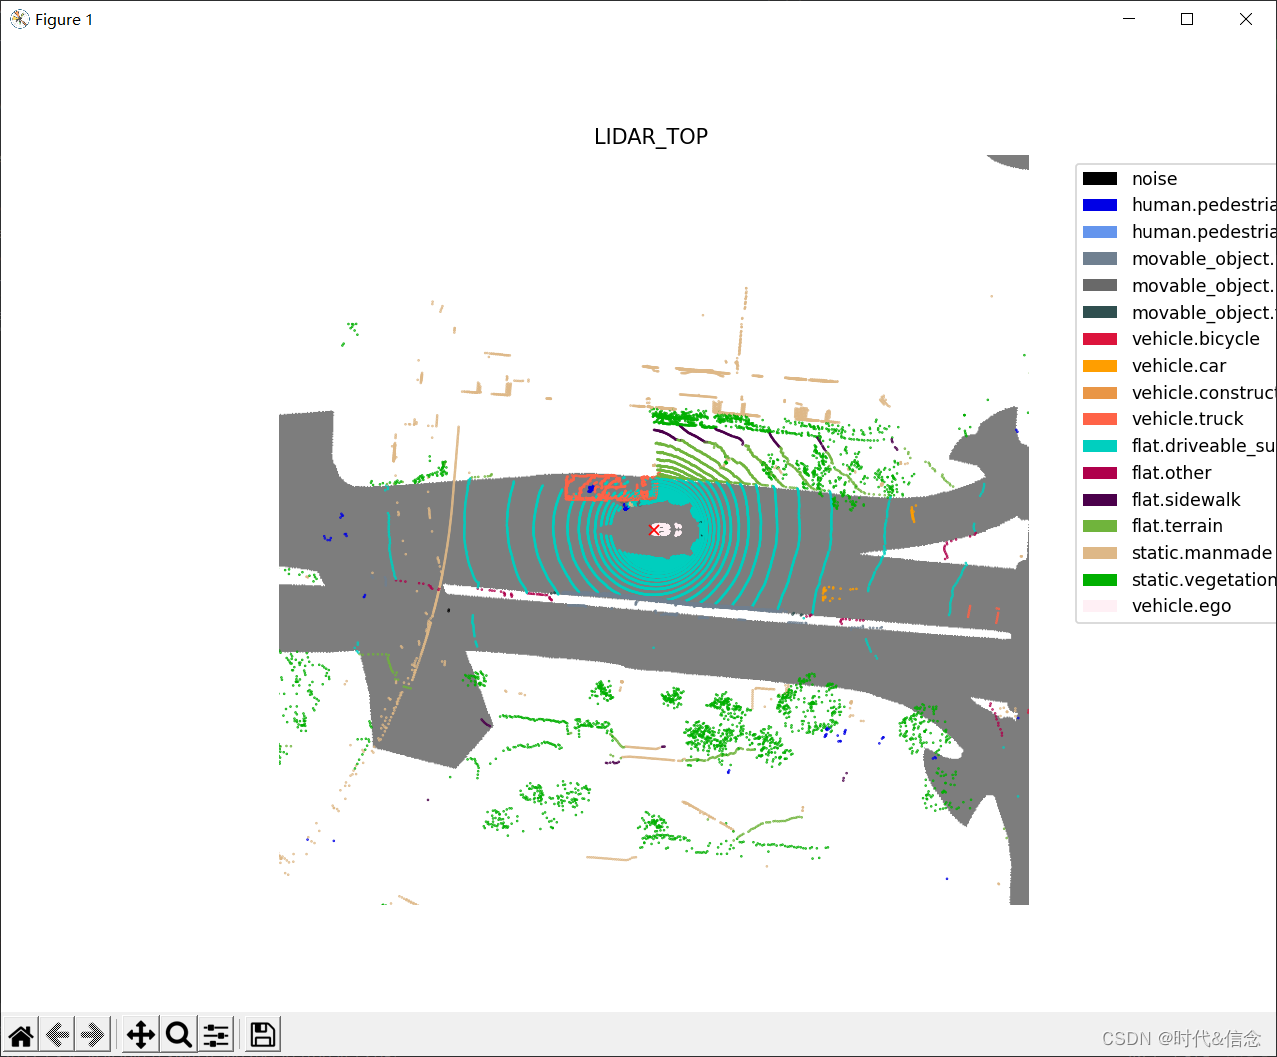Click the red vehicle.bicycle swatch
Screen dimensions: 1277x1057
[x=1100, y=339]
